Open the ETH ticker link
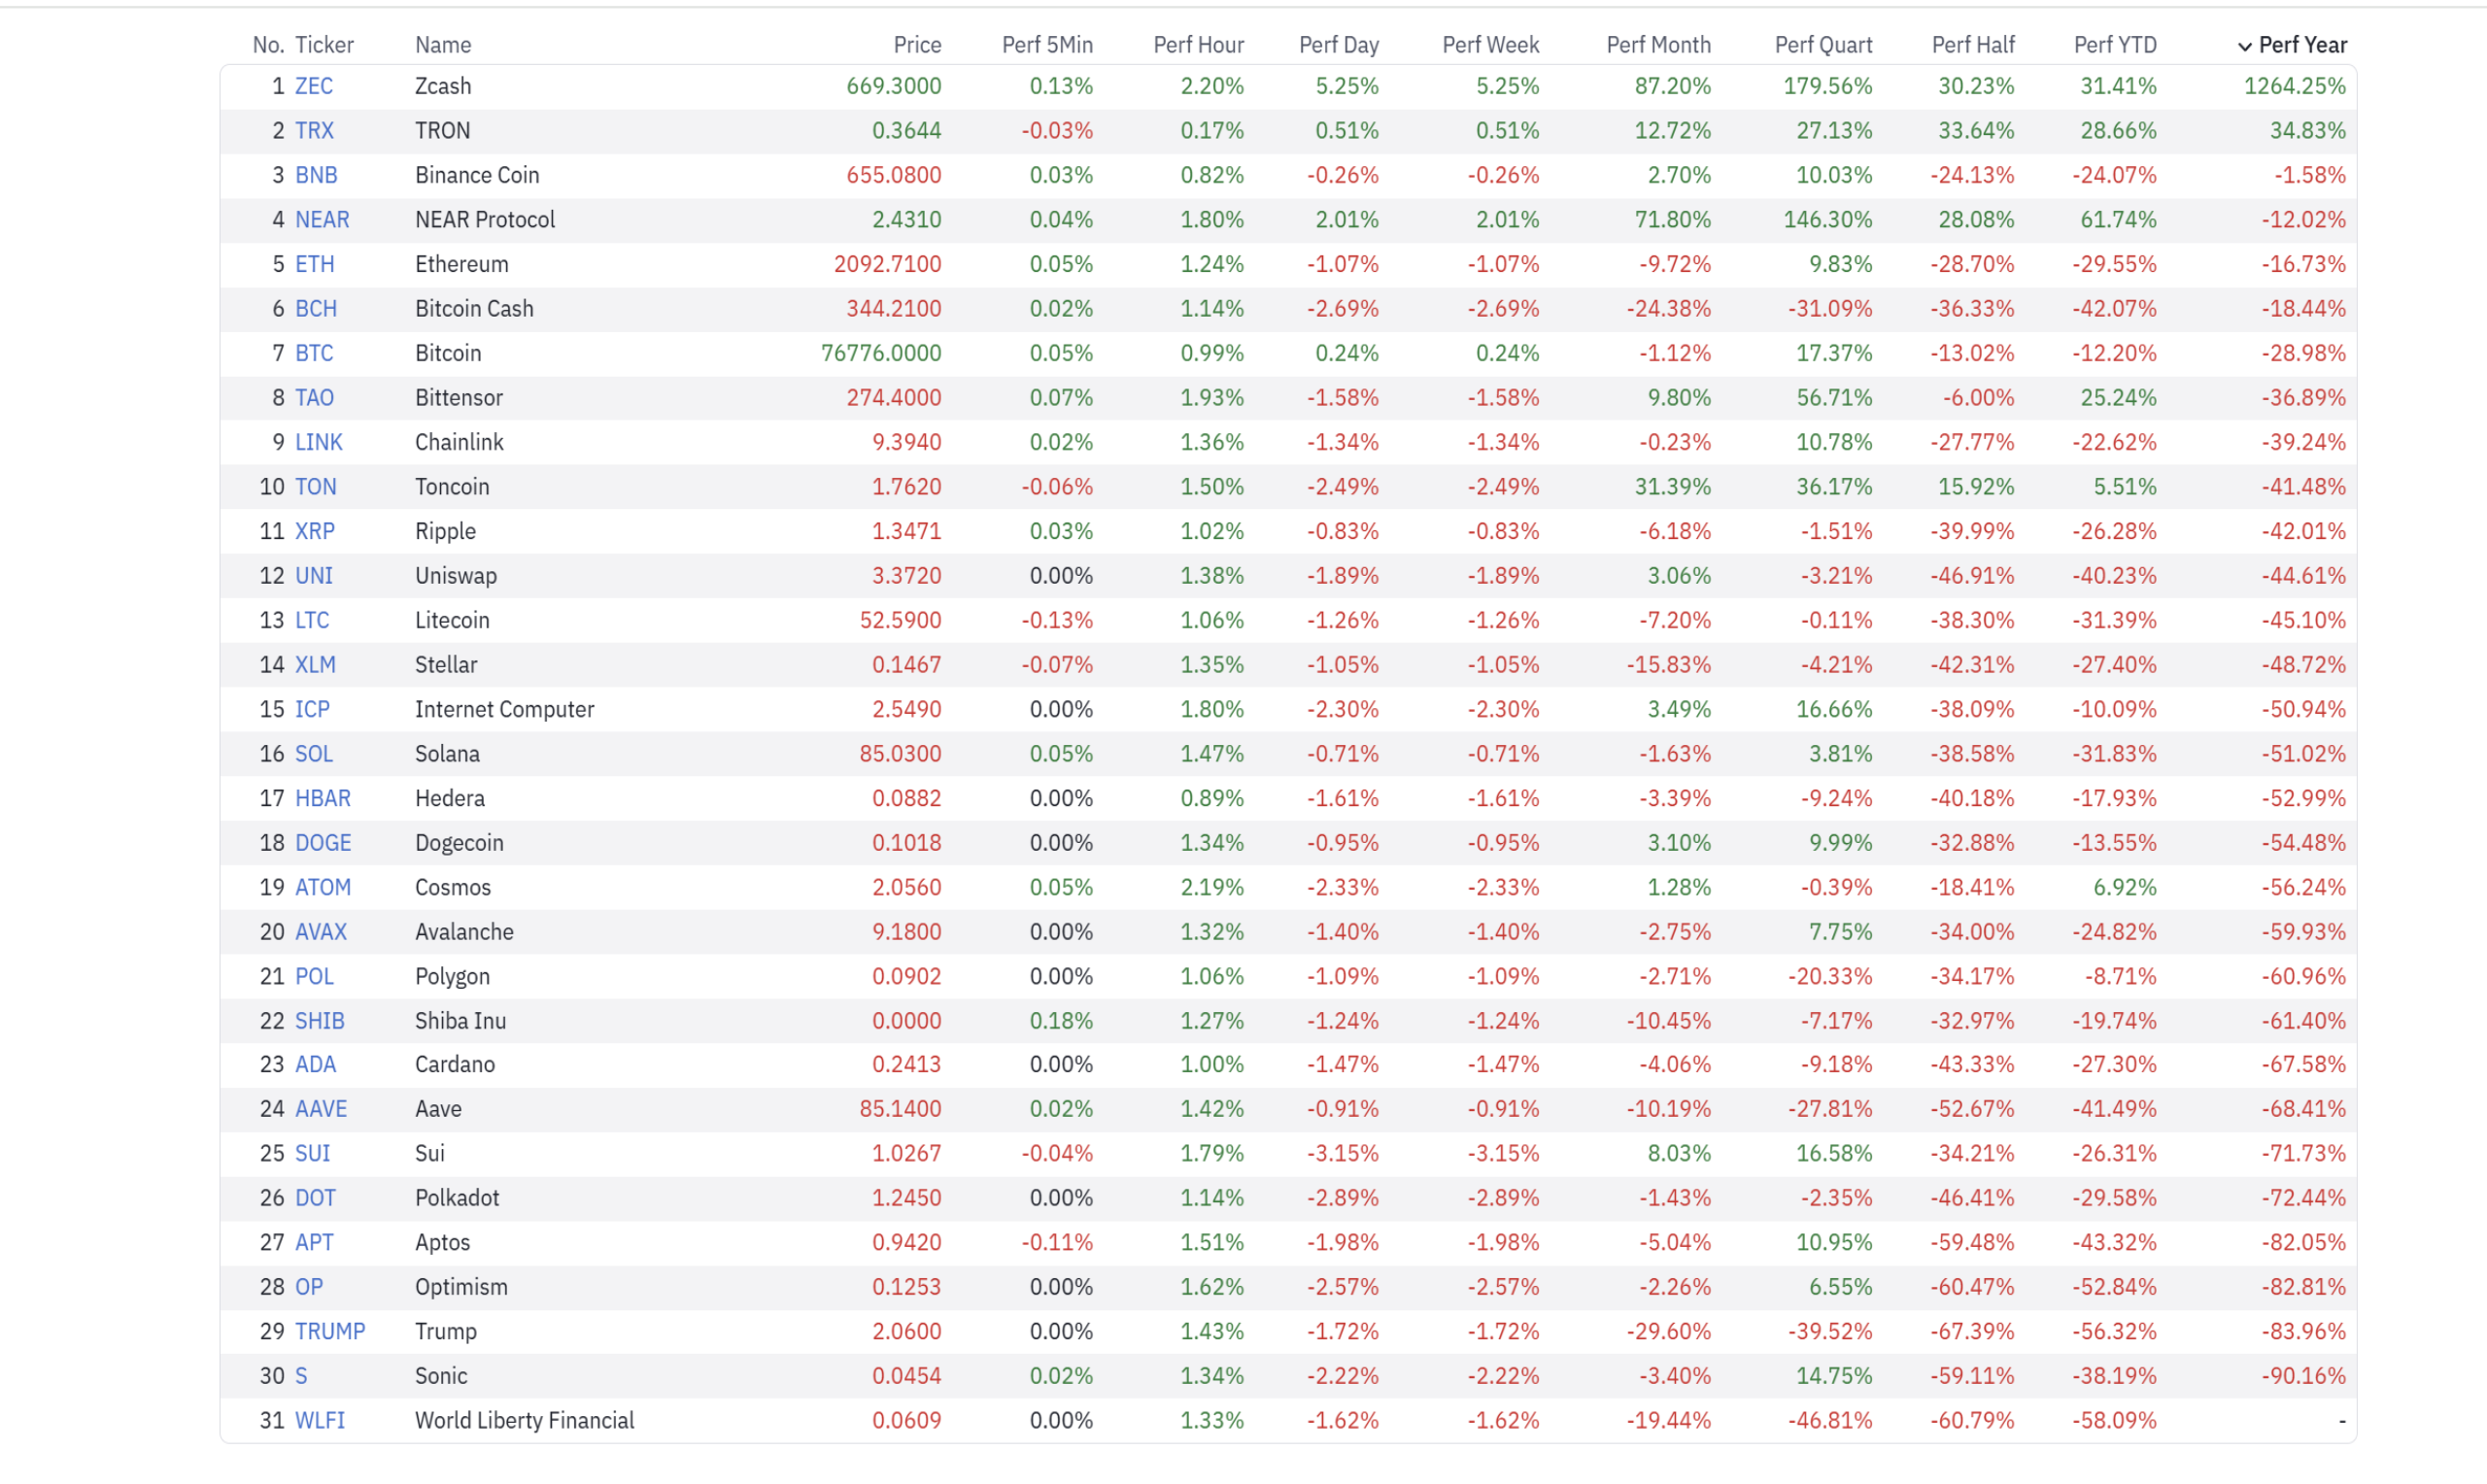This screenshot has height=1484, width=2487. [x=315, y=264]
